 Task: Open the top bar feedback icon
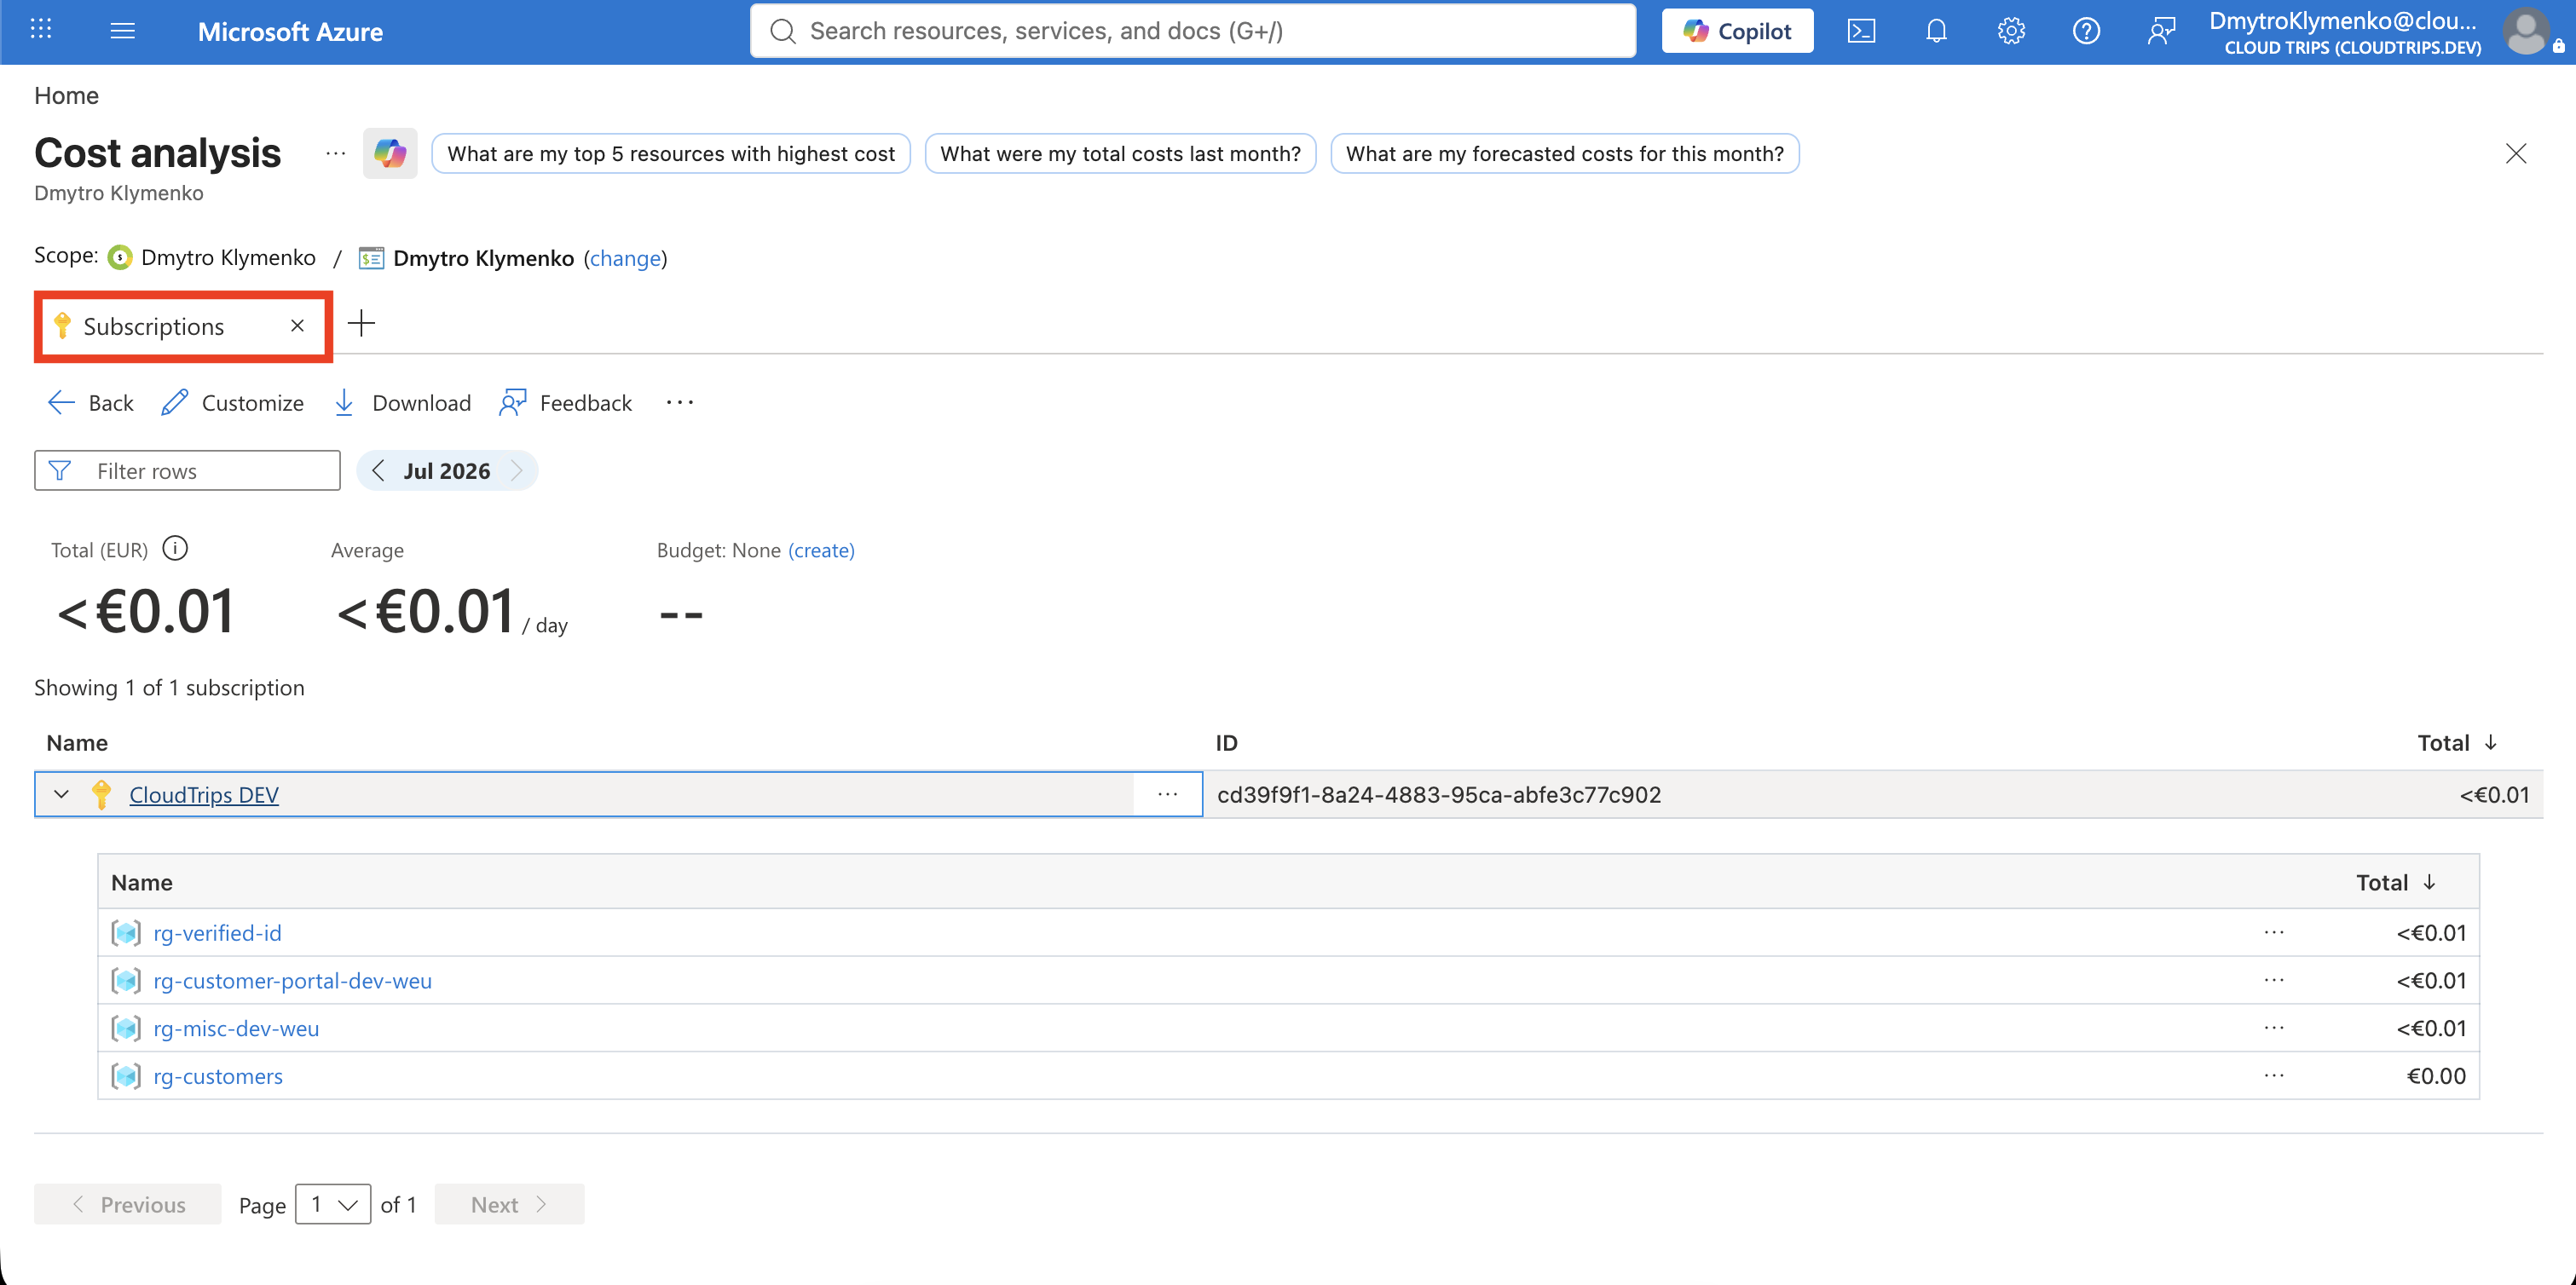coord(2161,31)
